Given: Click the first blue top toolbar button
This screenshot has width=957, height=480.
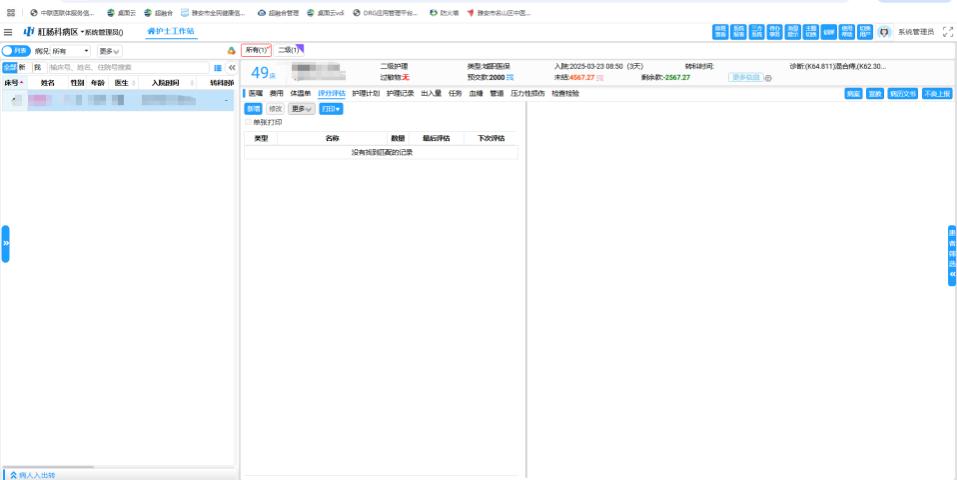Looking at the screenshot, I should pos(720,32).
